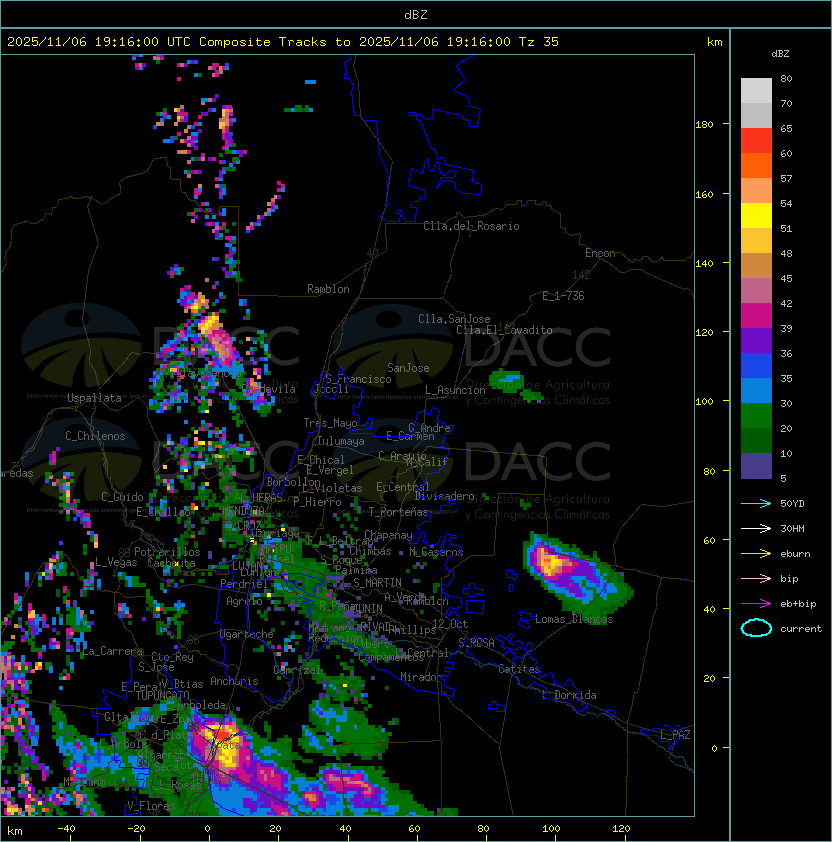Click the 'L_Dormida' map label
Image resolution: width=832 pixels, height=842 pixels.
[x=569, y=695]
